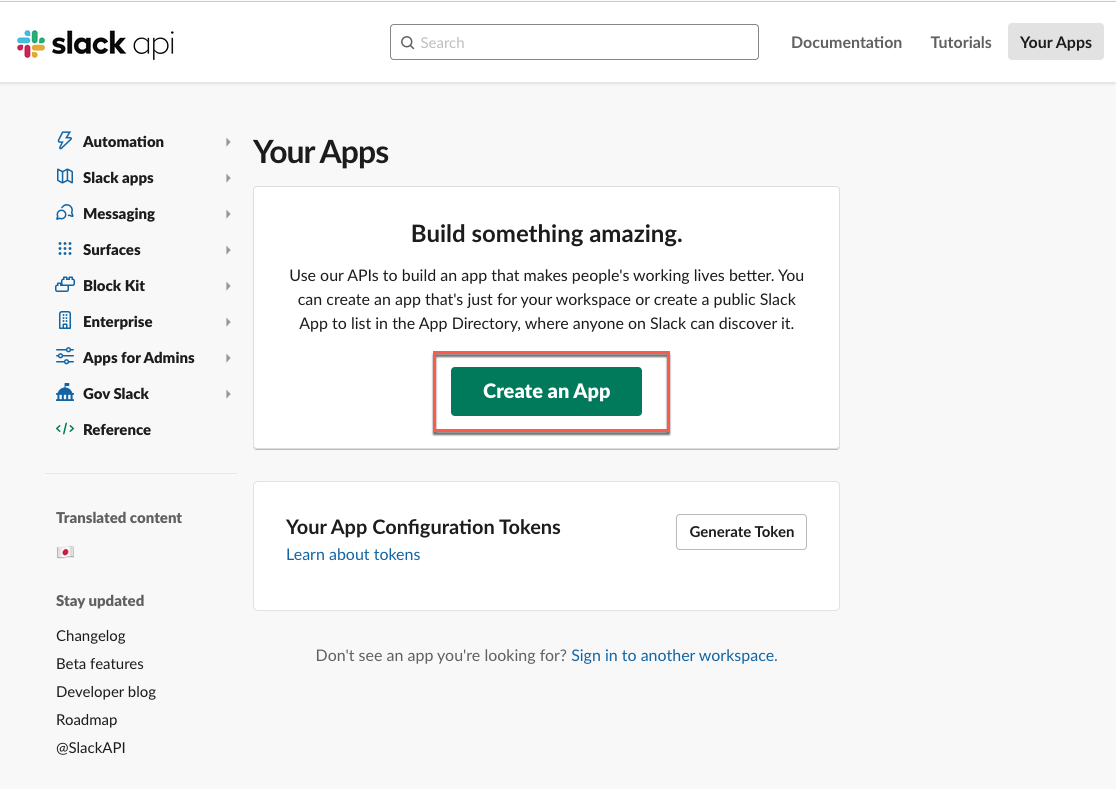The image size is (1116, 789).
Task: Open the Enterprise sidebar menu
Action: 117,322
